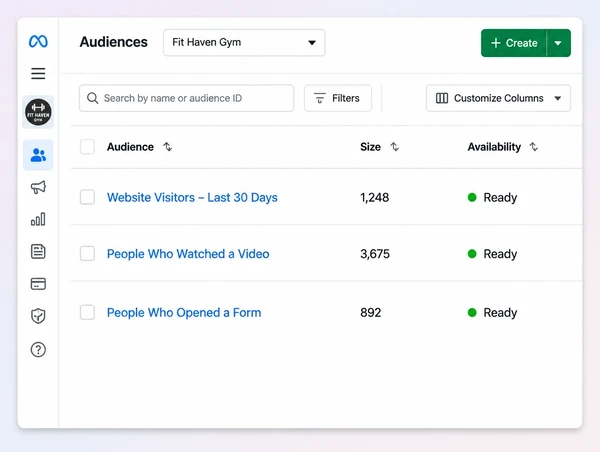Open the megaphone campaigns icon
The height and width of the screenshot is (452, 600).
click(38, 187)
